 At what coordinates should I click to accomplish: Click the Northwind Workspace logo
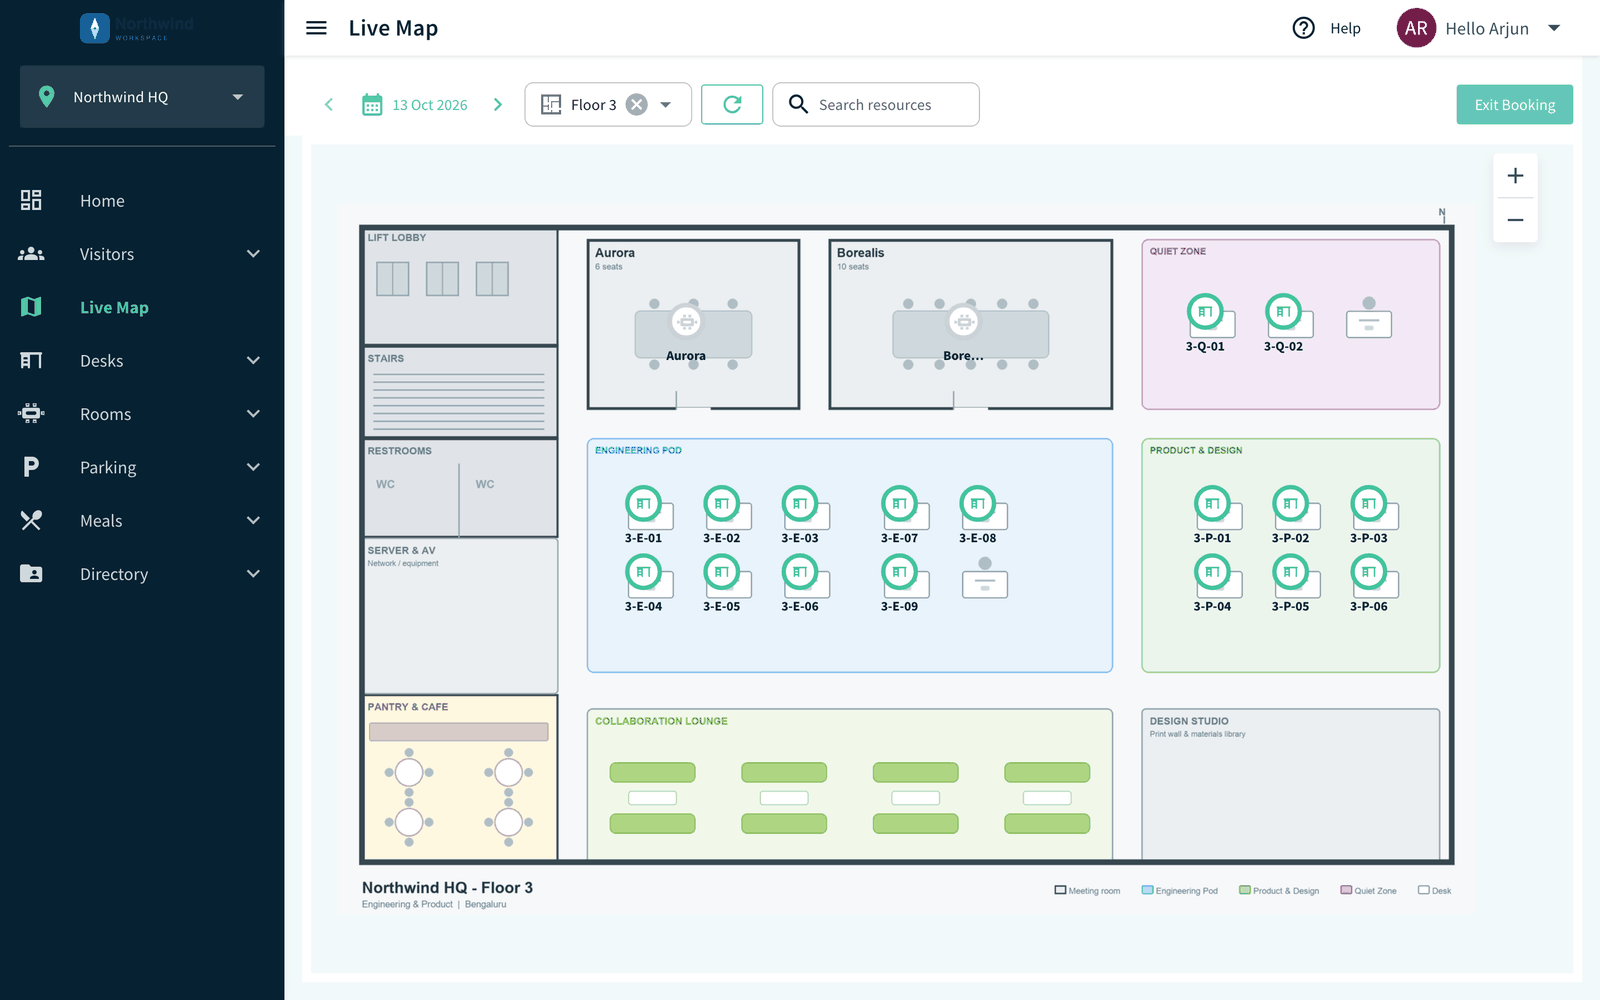click(137, 28)
